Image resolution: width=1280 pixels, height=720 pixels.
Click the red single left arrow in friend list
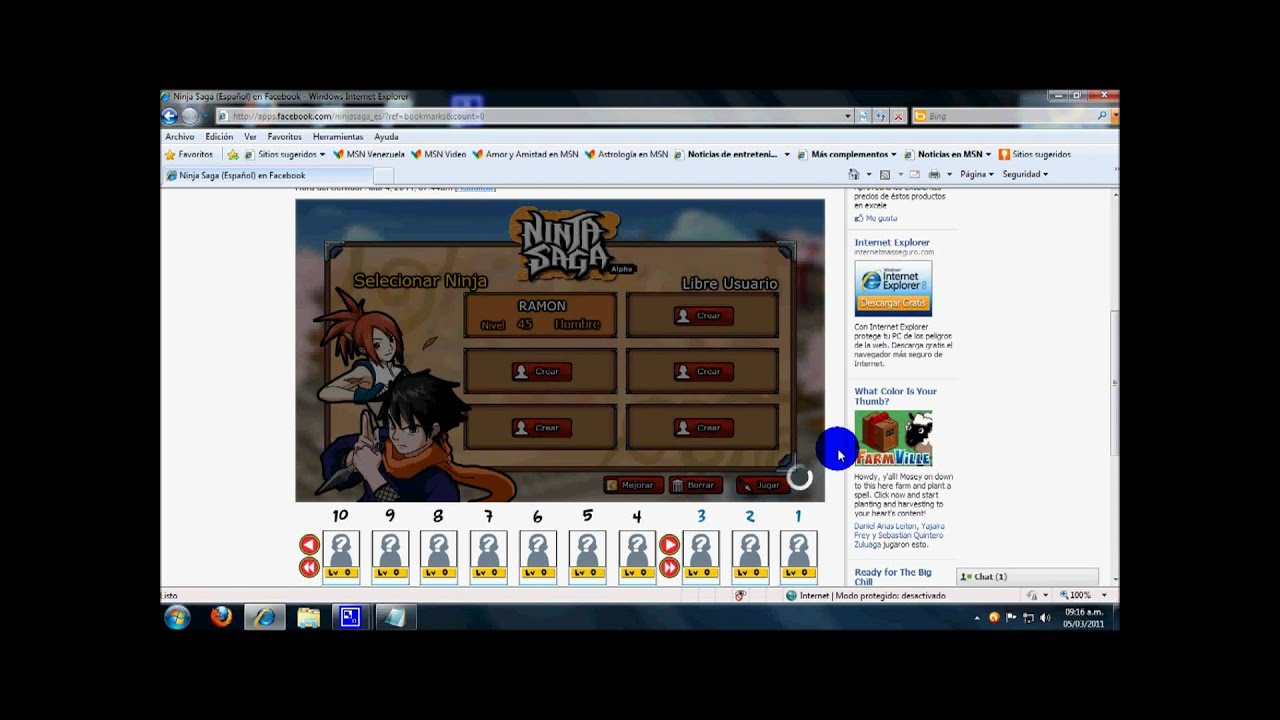tap(309, 545)
